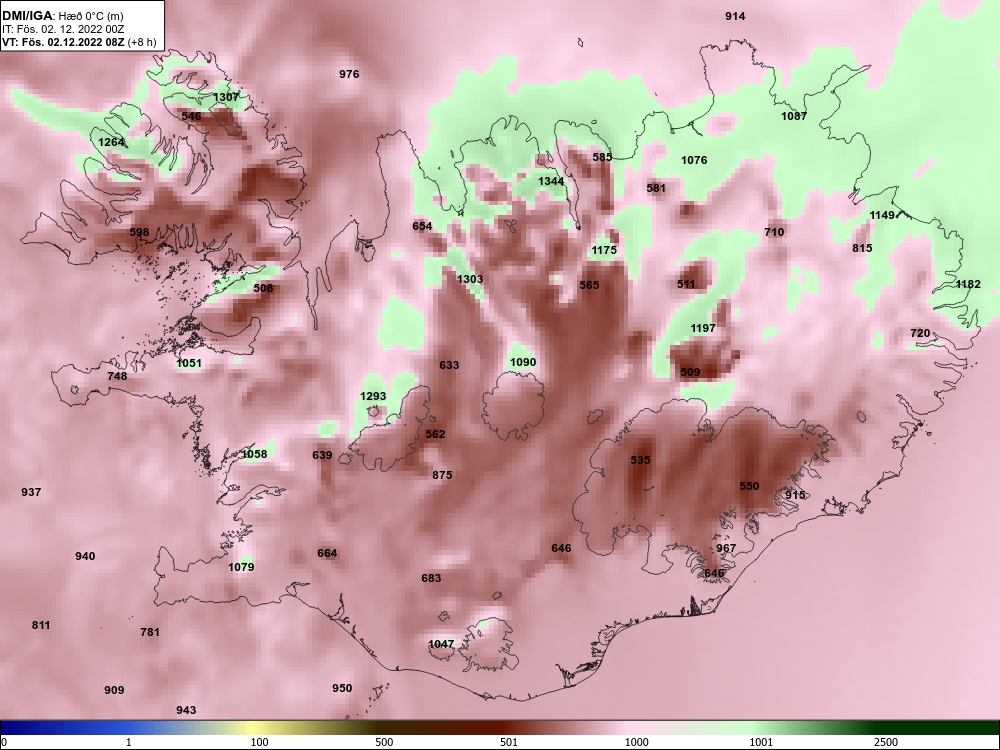Click the 639 value label

[x=322, y=455]
